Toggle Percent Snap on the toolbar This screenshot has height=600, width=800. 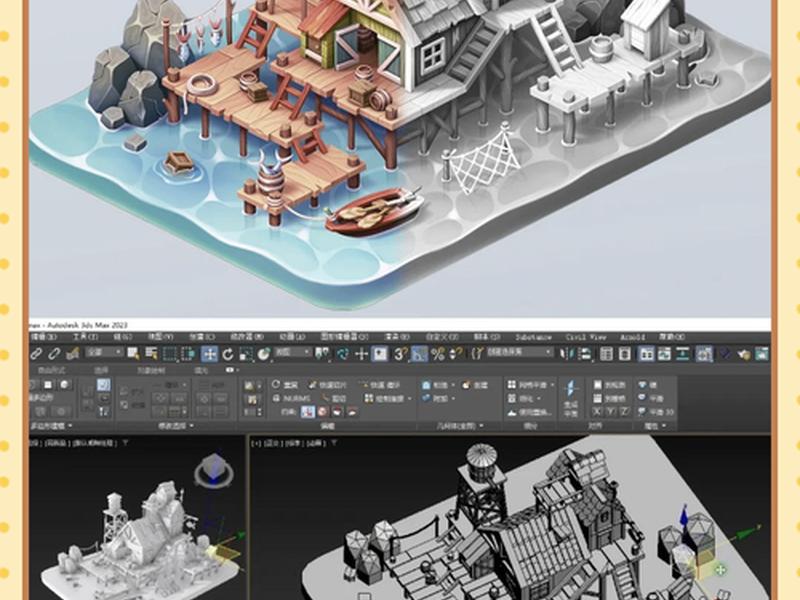pos(438,354)
